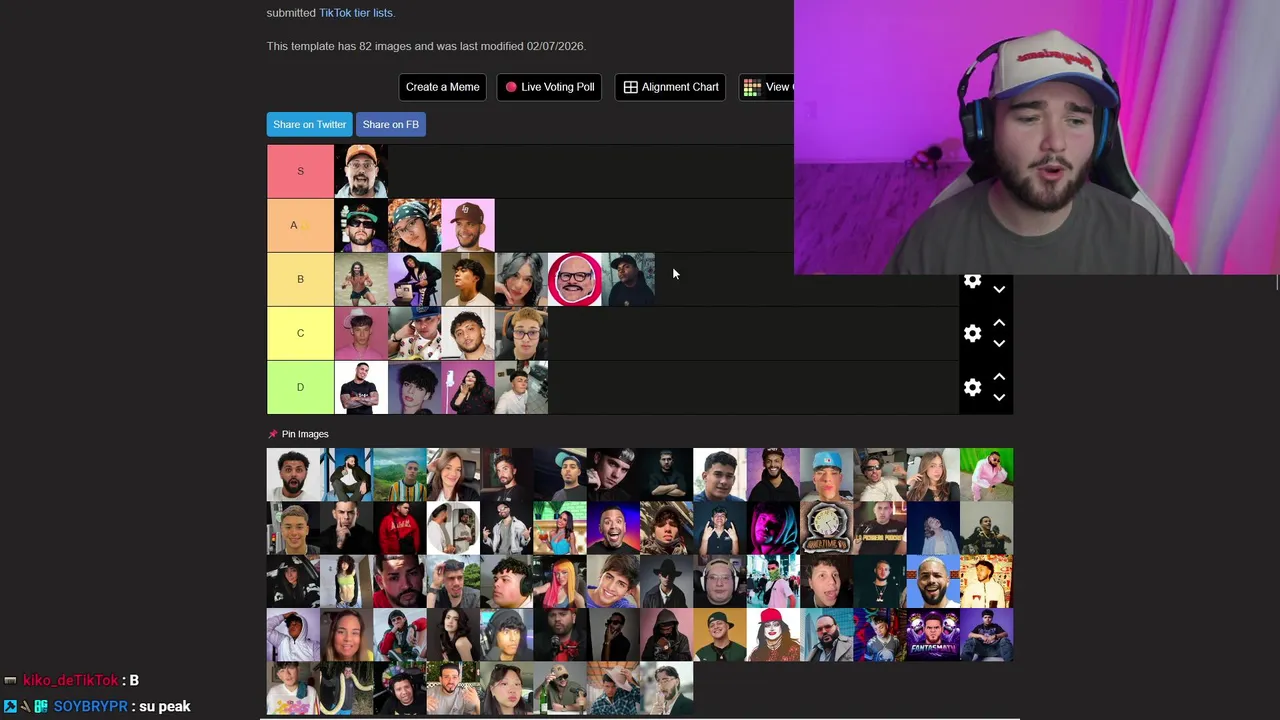Viewport: 1280px width, 720px height.
Task: Select the B tier label
Action: coord(300,279)
